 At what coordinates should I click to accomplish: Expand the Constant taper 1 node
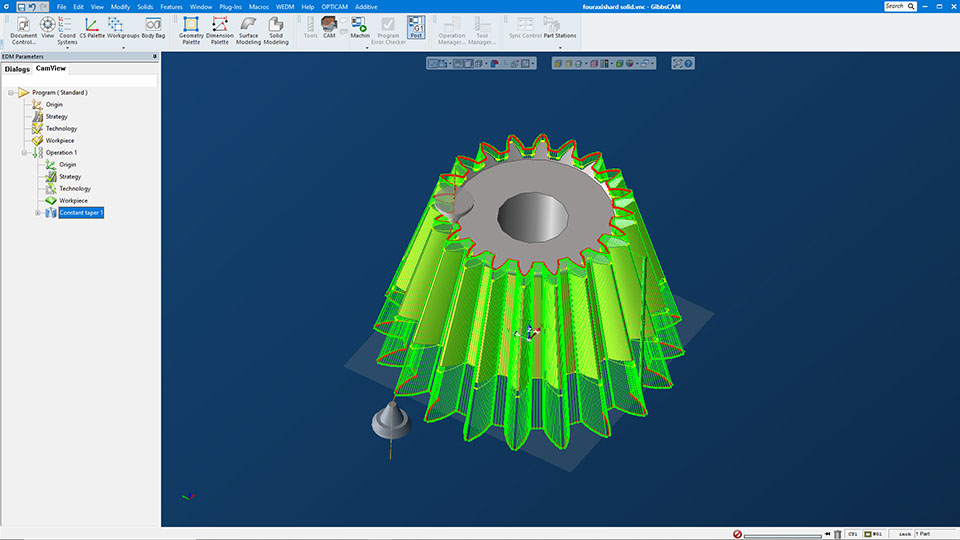coord(38,213)
